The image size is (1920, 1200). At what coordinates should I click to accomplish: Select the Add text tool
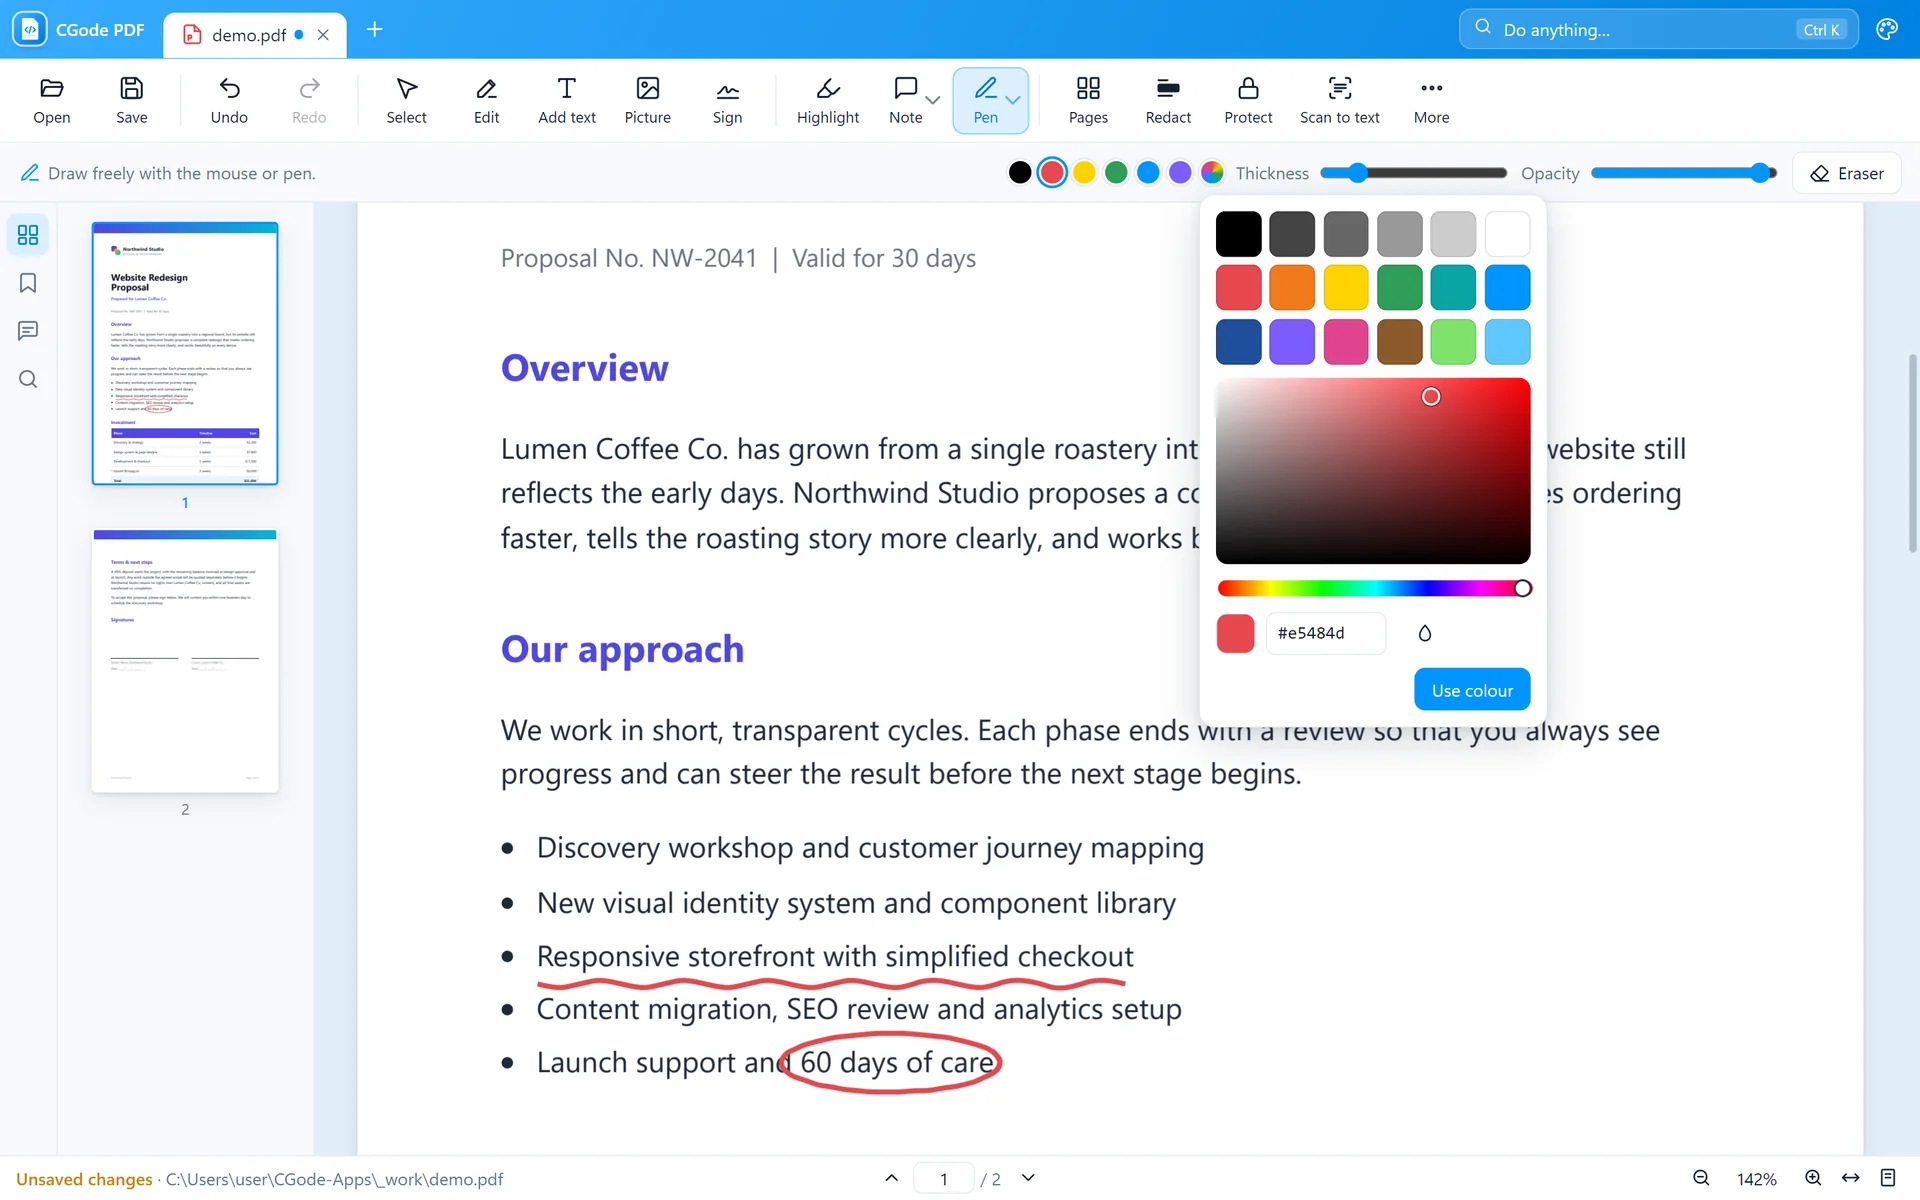[567, 100]
